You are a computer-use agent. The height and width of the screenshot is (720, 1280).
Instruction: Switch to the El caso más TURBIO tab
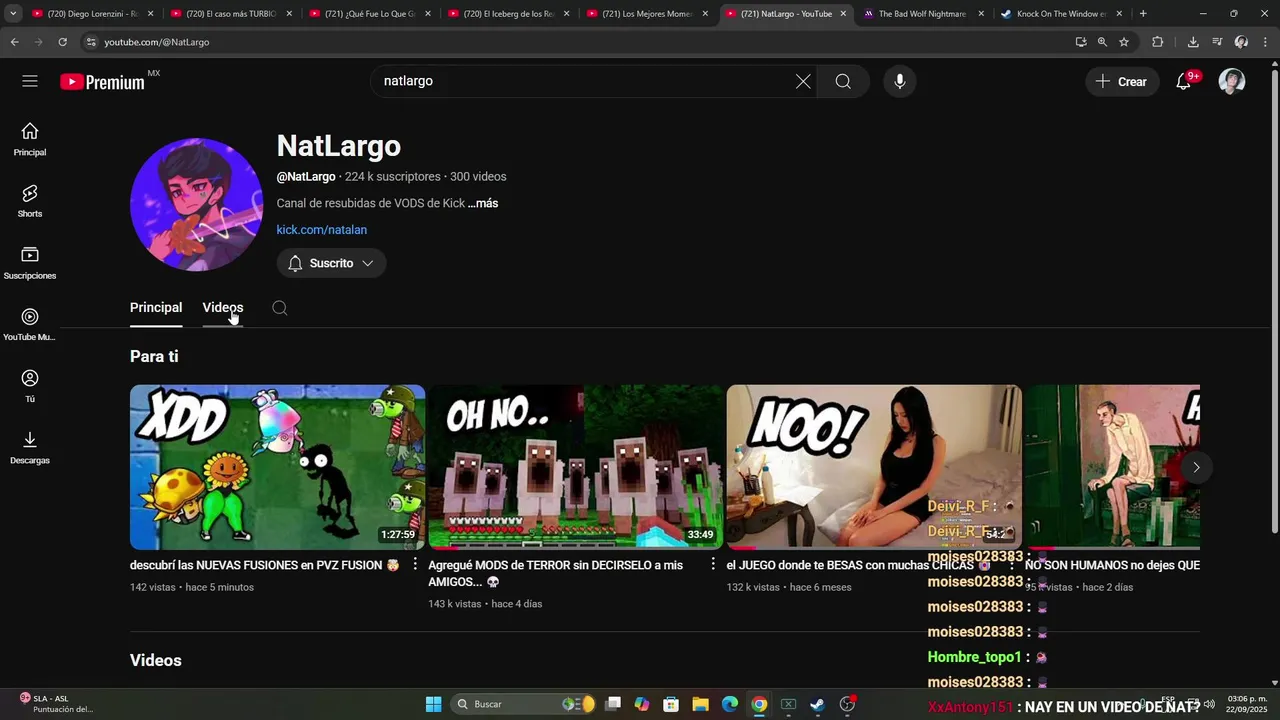(230, 14)
